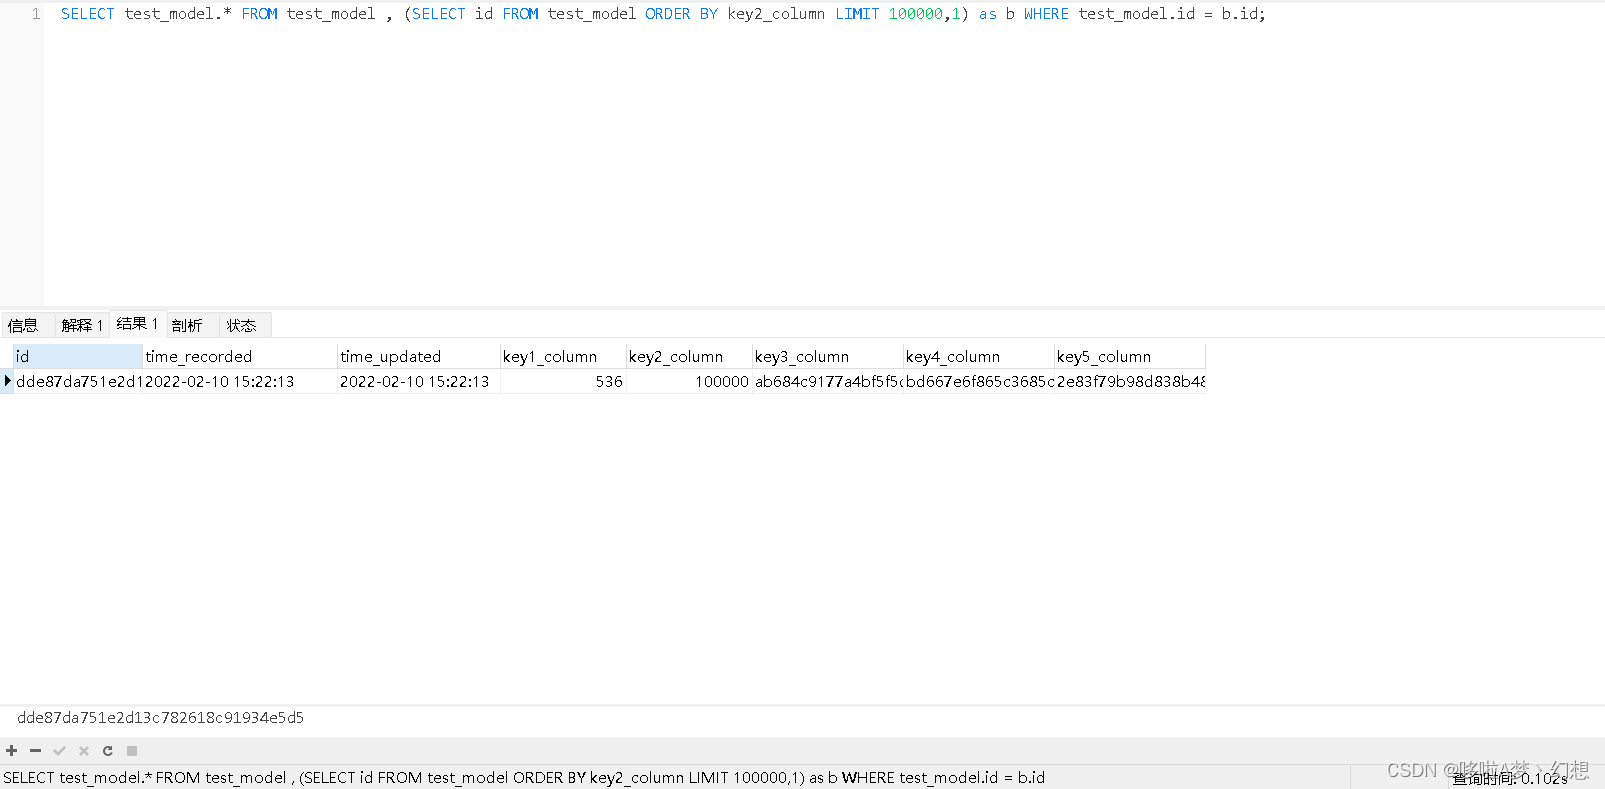1605x789 pixels.
Task: Switch to the 解释 1 tab
Action: tap(82, 325)
